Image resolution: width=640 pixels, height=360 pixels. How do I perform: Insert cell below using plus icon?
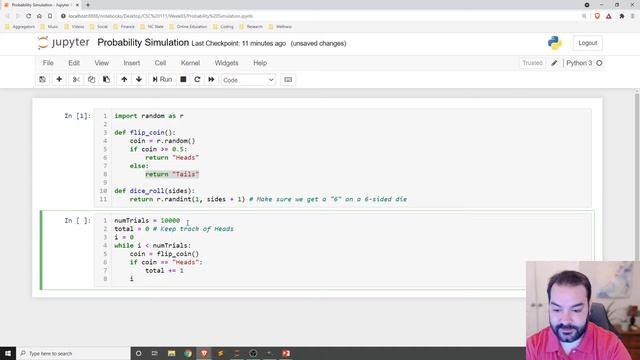pos(59,80)
